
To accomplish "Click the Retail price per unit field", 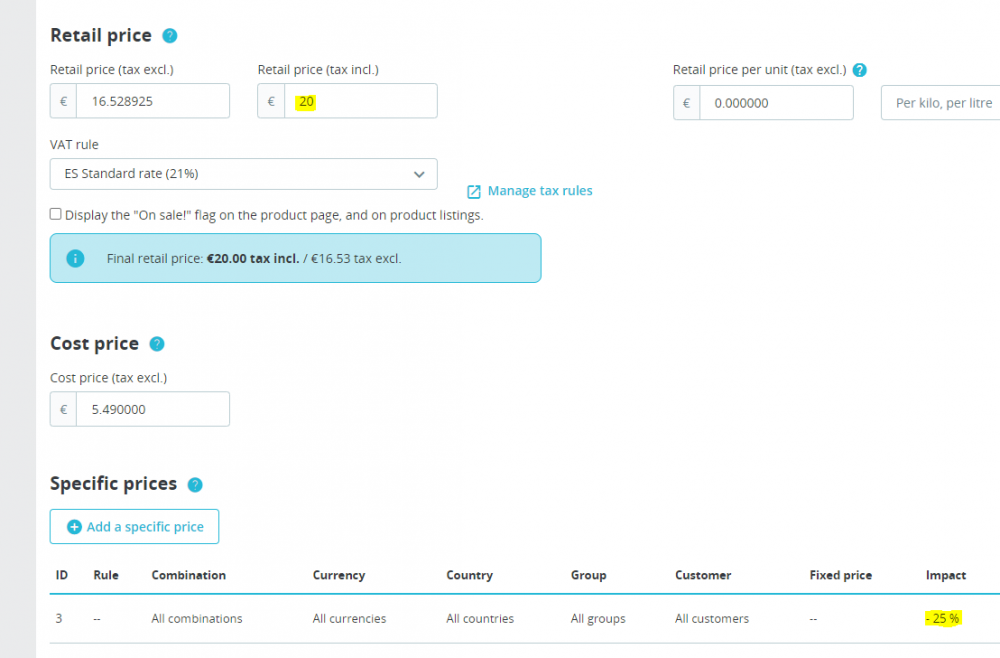I will click(x=776, y=103).
